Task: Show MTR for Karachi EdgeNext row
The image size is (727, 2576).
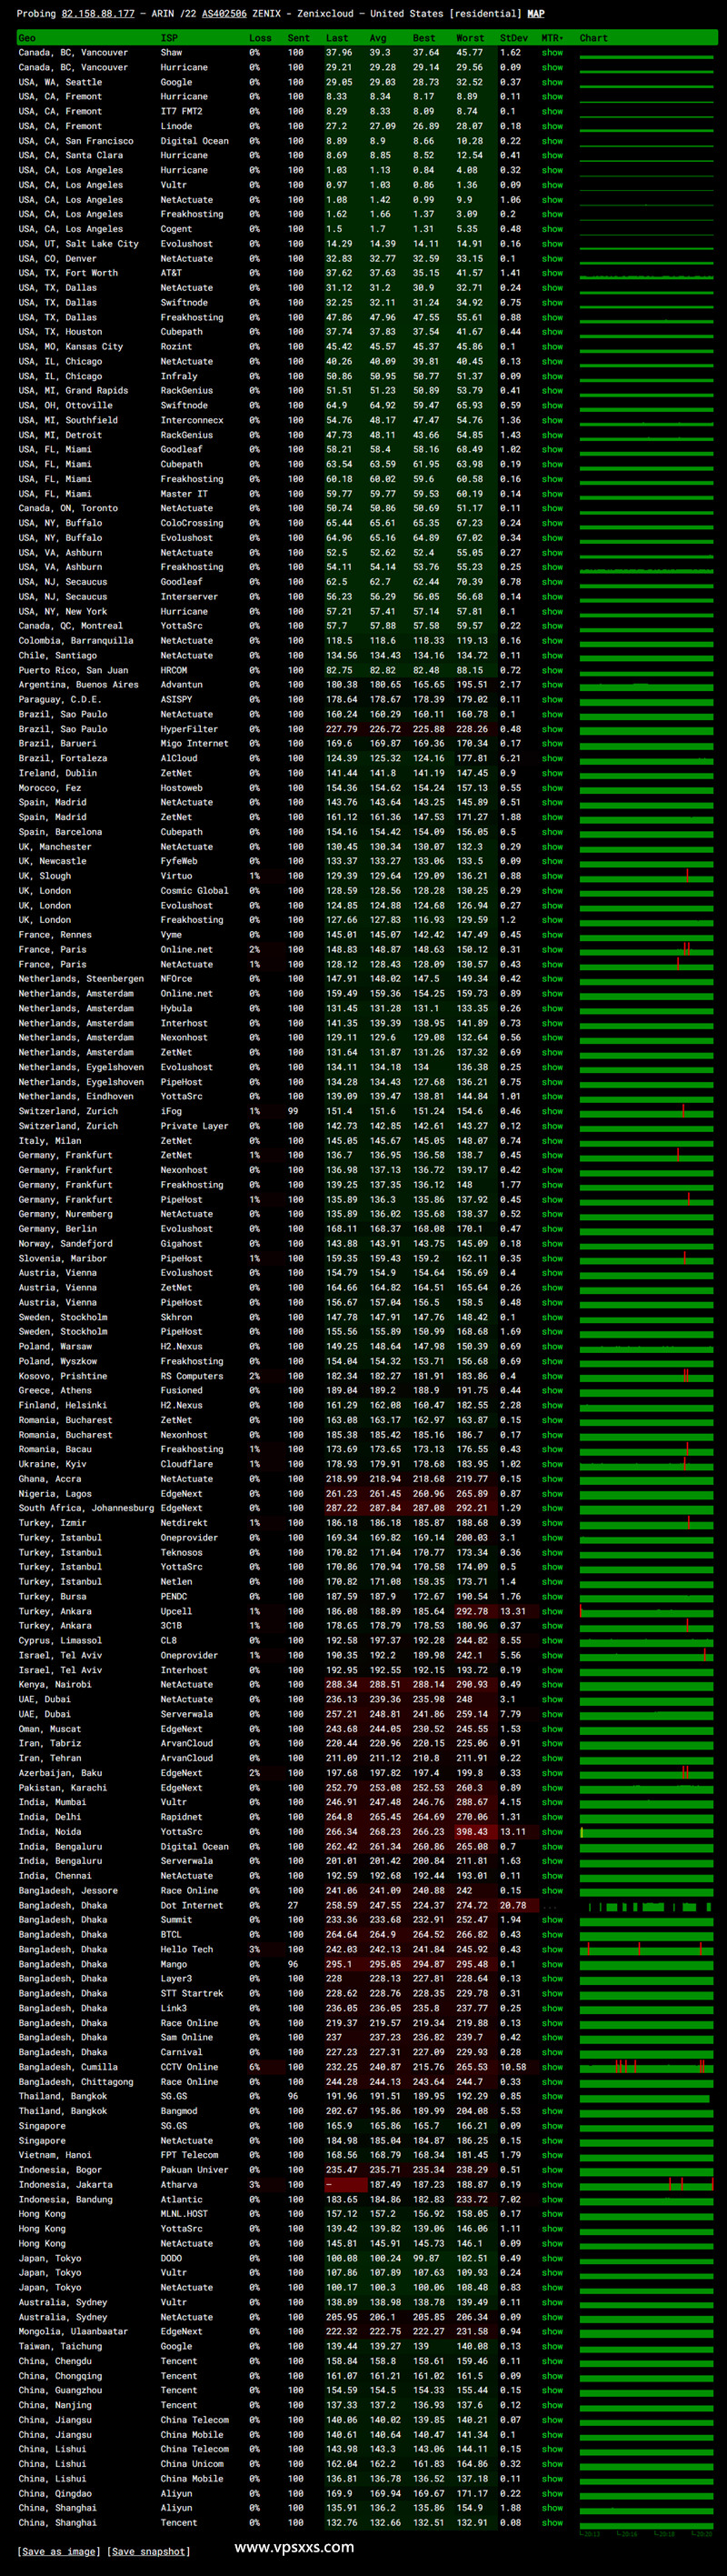Action: pyautogui.click(x=552, y=1787)
